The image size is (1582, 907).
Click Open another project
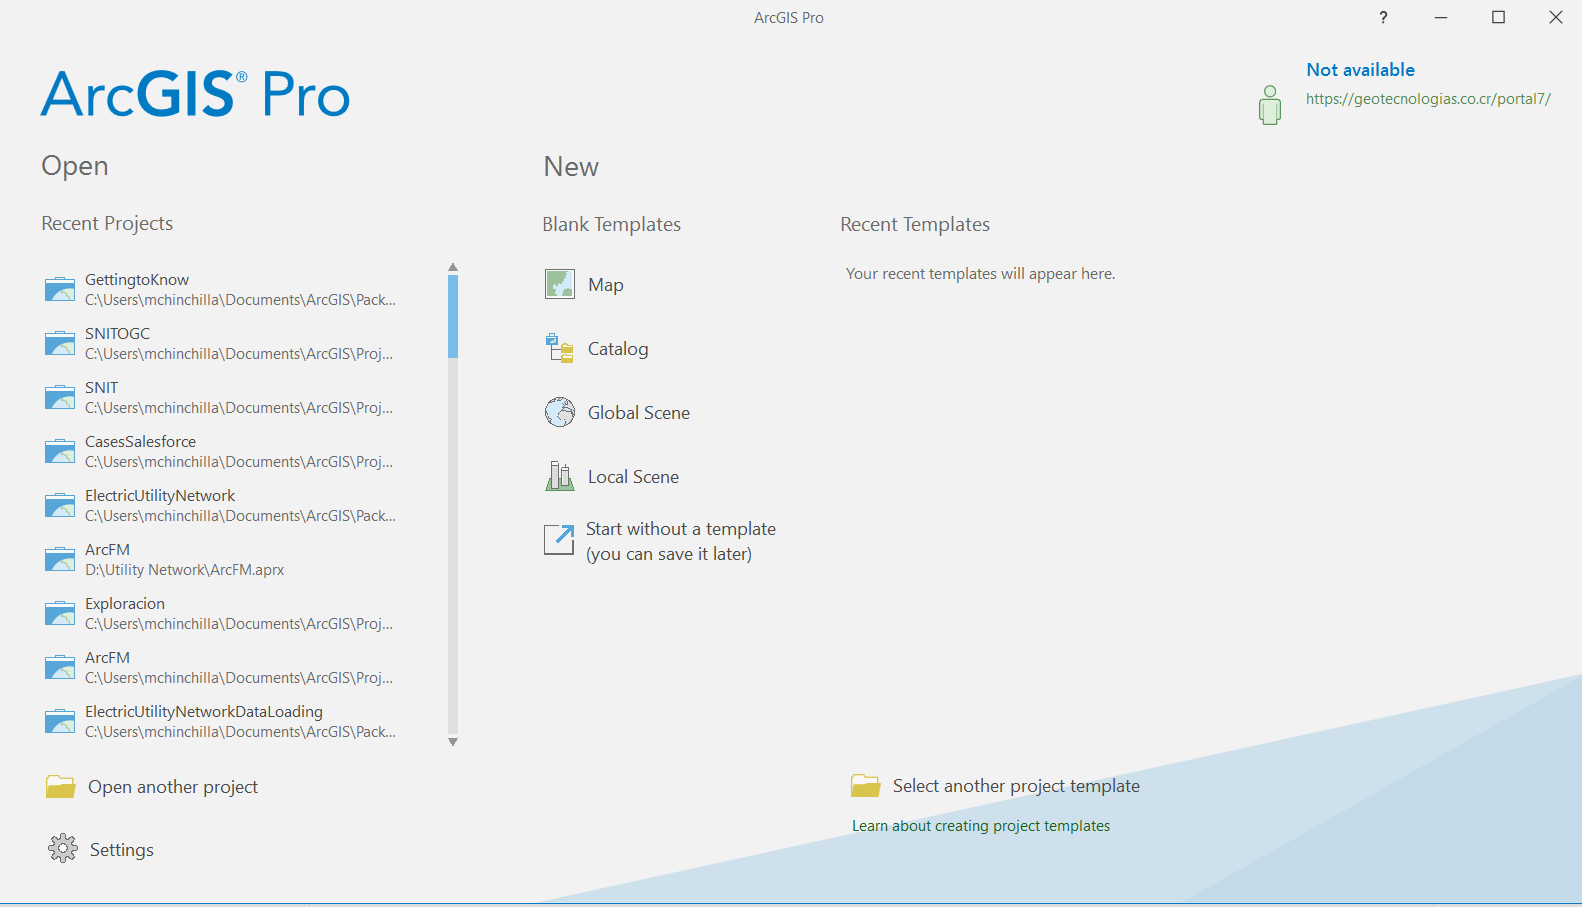(152, 787)
